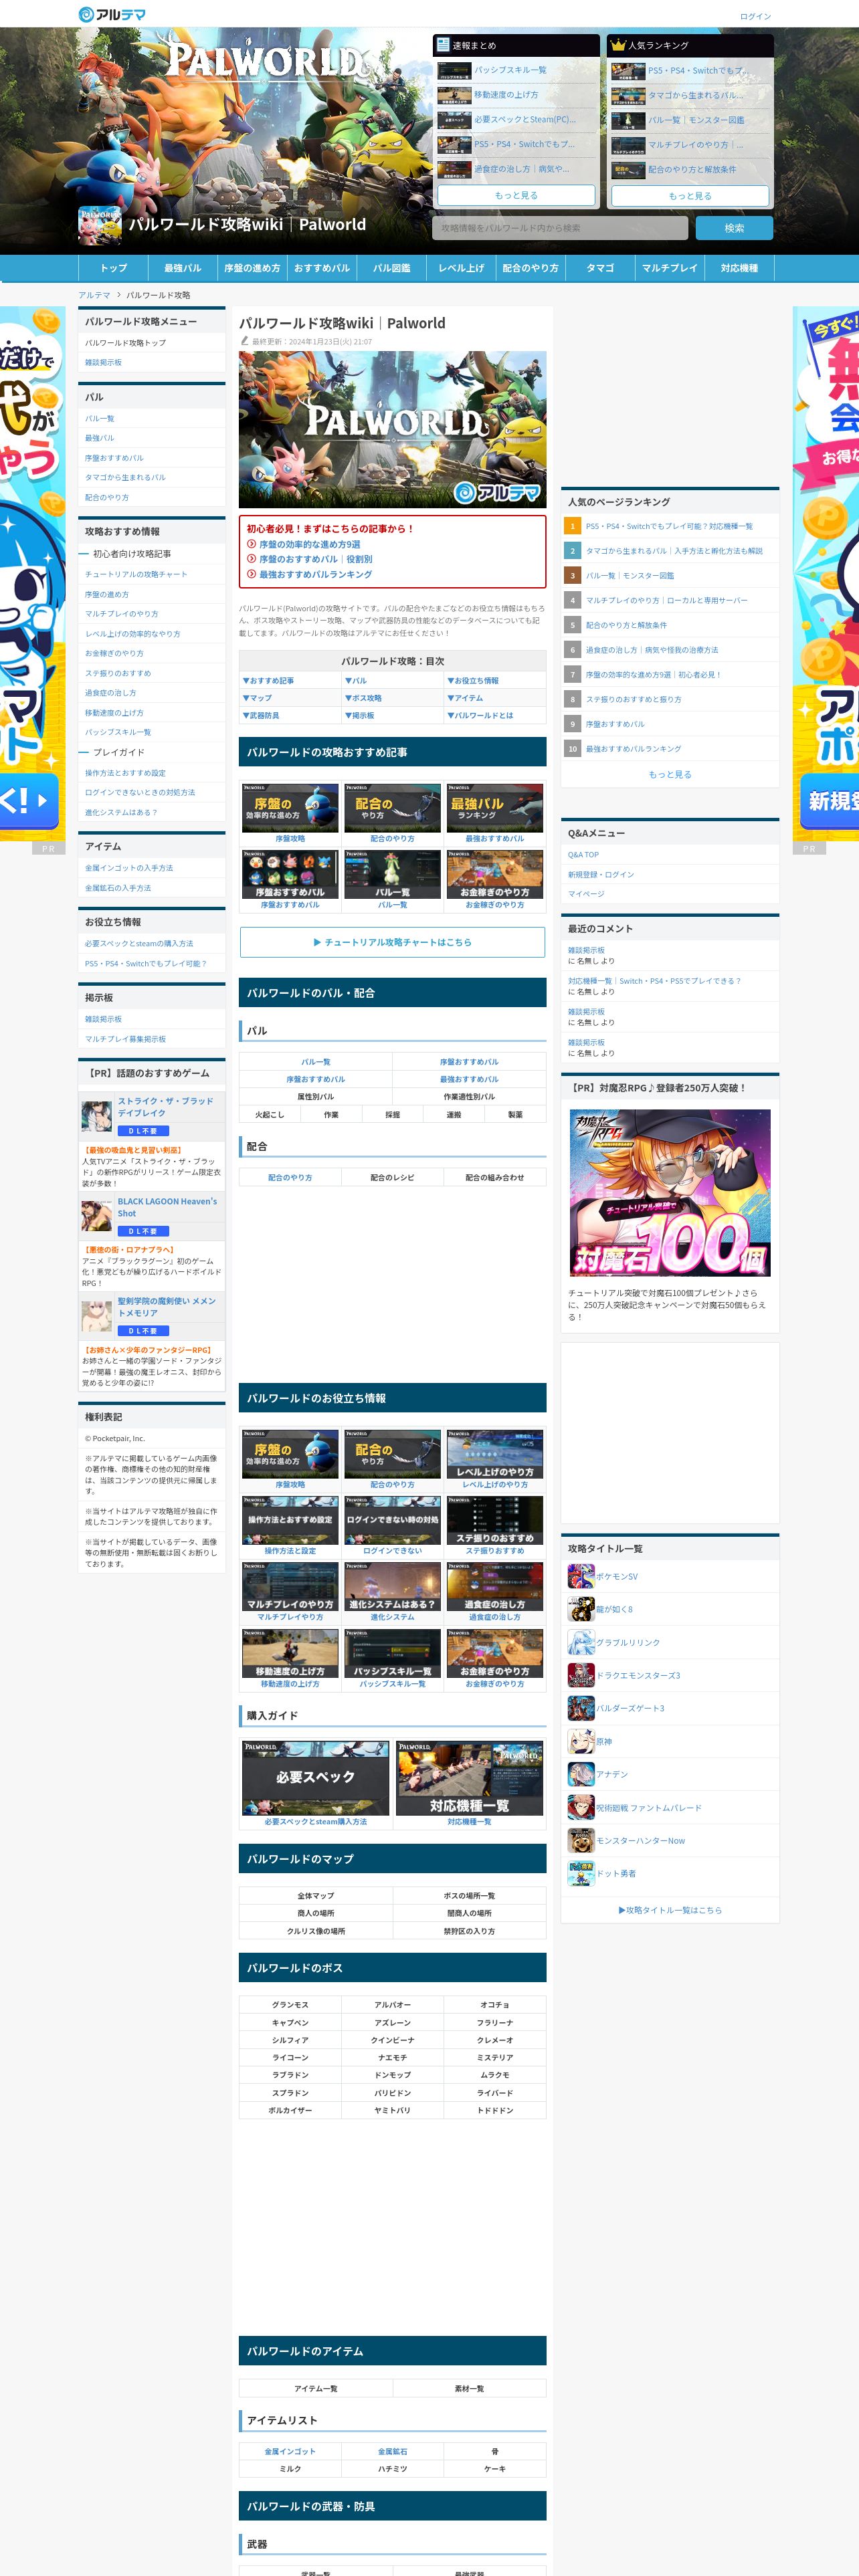Open 呪術廻戦 ファントムパレード game icon
Image resolution: width=859 pixels, height=2576 pixels.
[580, 1807]
